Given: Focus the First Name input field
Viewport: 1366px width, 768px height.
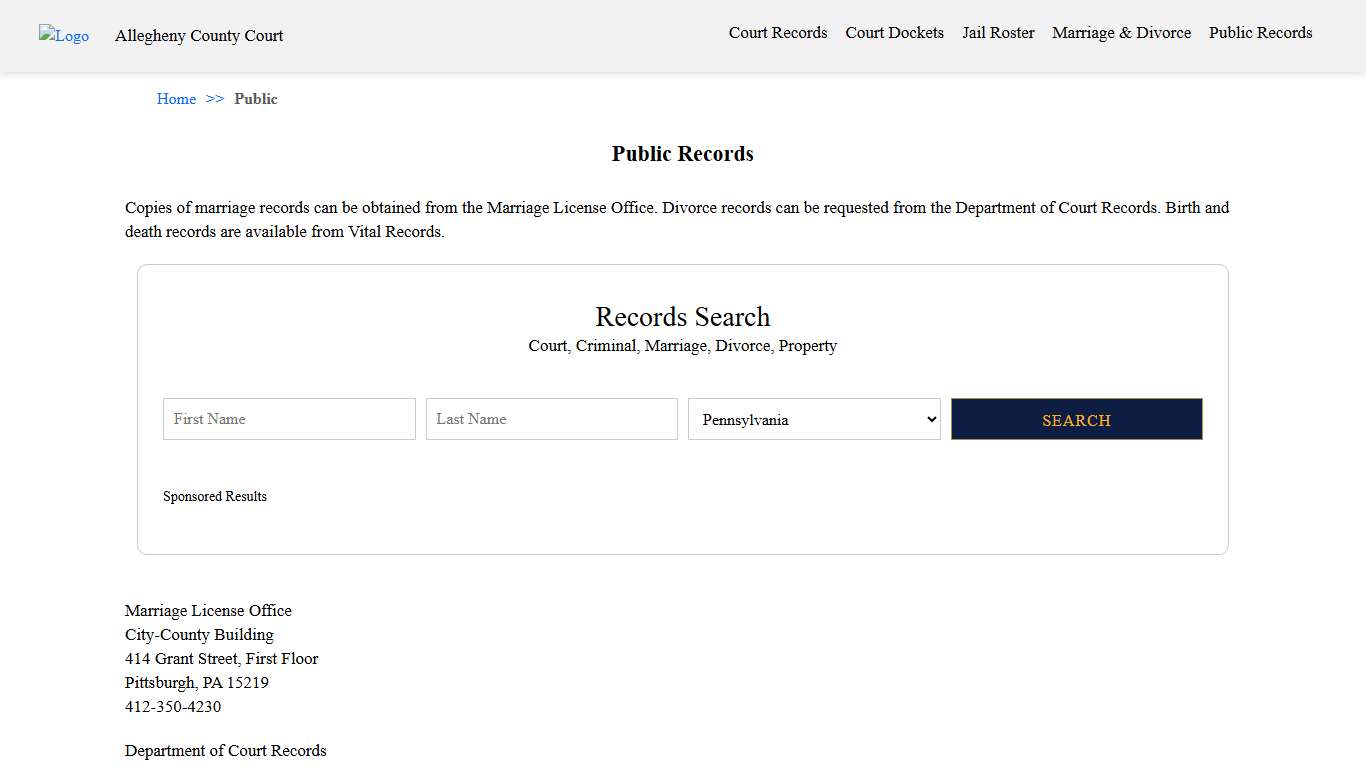Looking at the screenshot, I should tap(288, 419).
